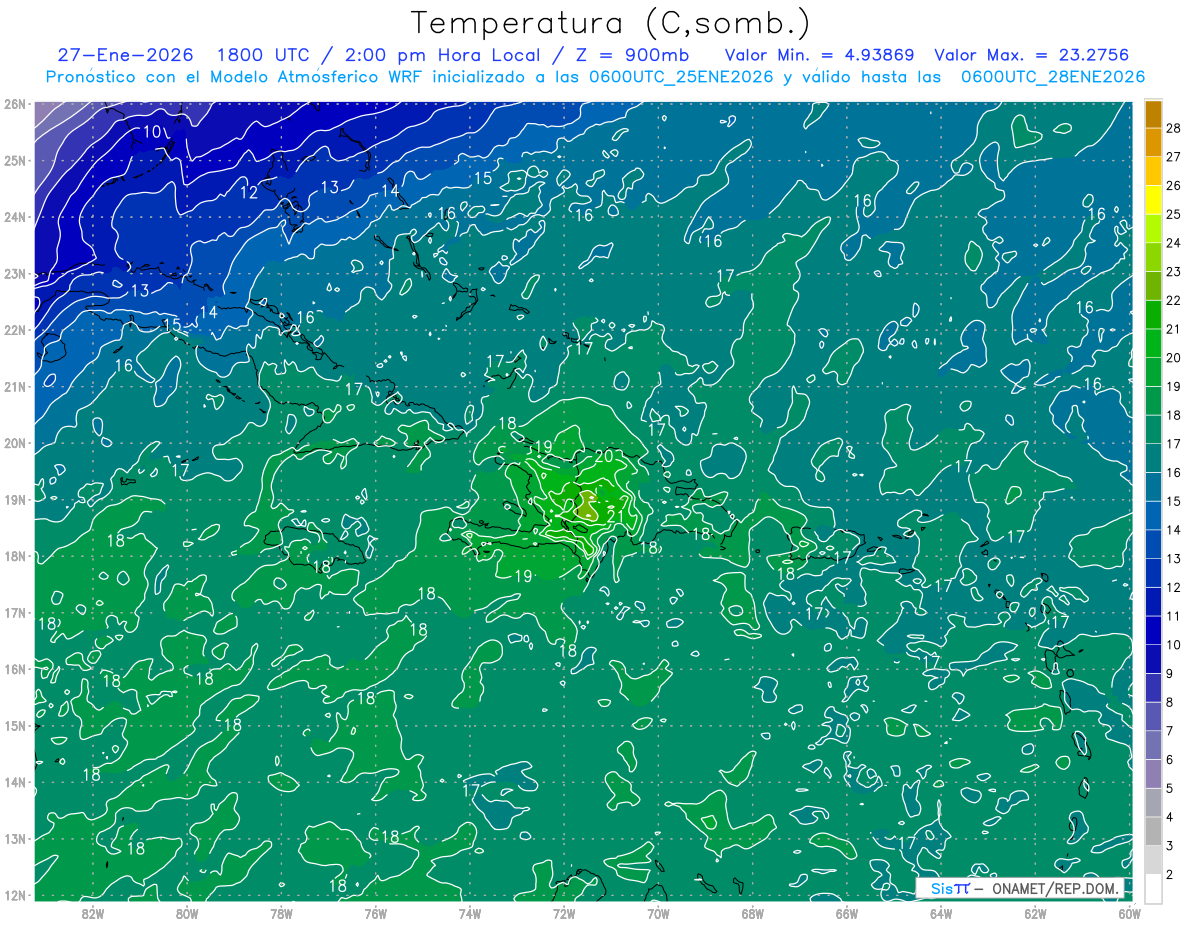
Task: Click the "1800 UTC" time text
Action: (x=264, y=55)
